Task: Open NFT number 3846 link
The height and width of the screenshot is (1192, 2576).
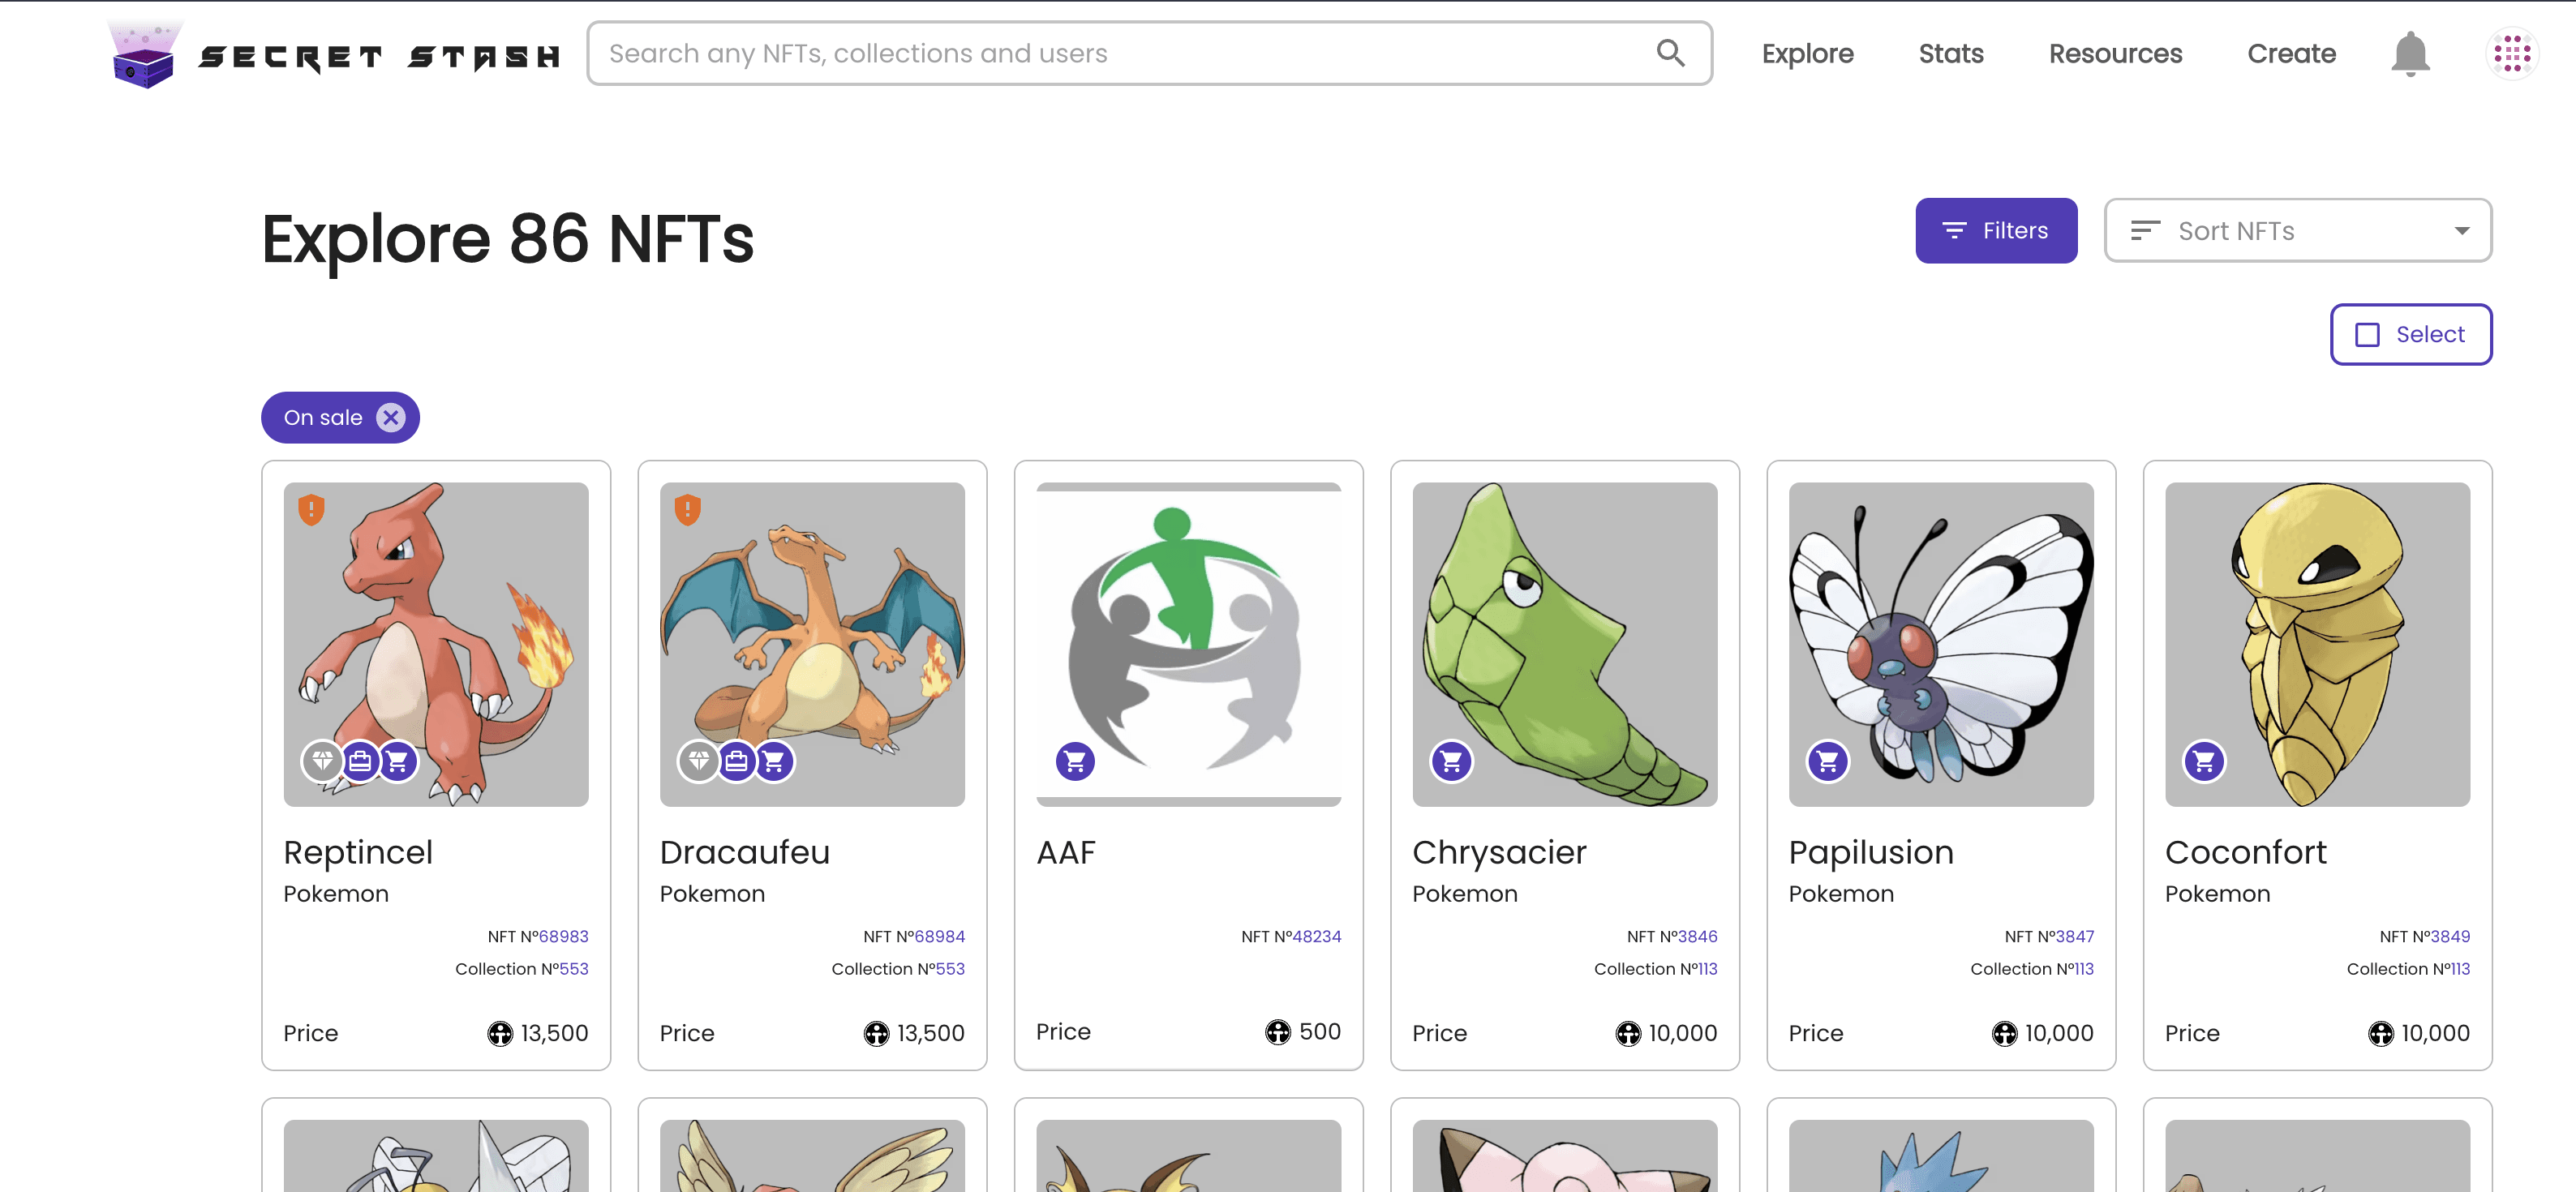Action: coord(1697,937)
